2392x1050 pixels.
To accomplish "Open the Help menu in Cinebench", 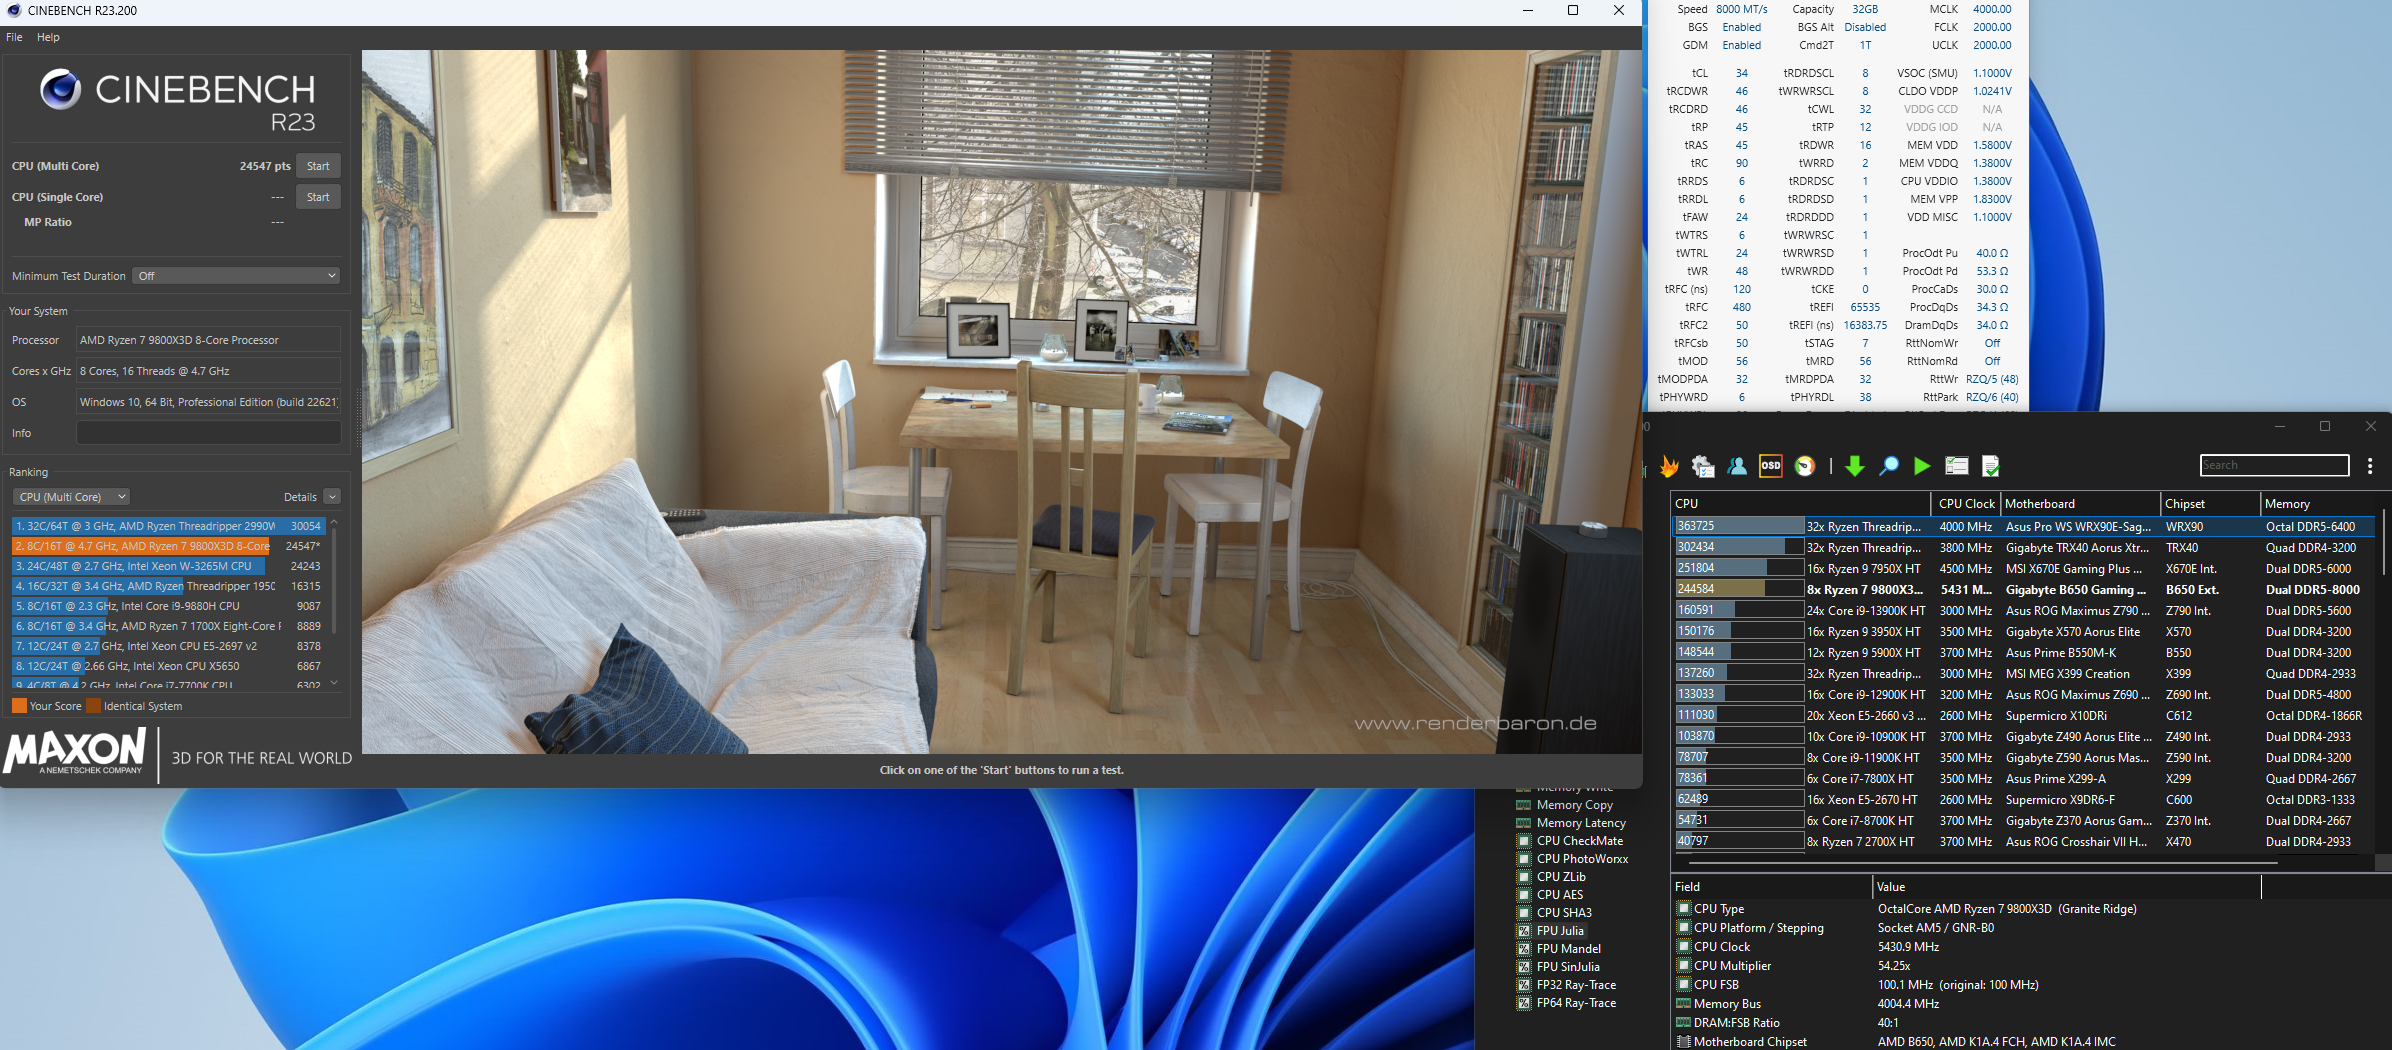I will pyautogui.click(x=48, y=37).
